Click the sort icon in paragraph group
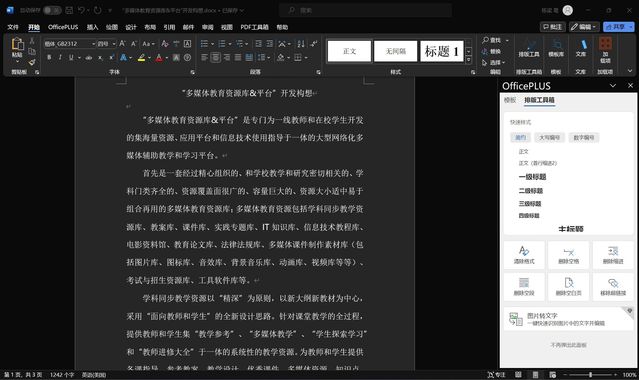 (x=301, y=44)
